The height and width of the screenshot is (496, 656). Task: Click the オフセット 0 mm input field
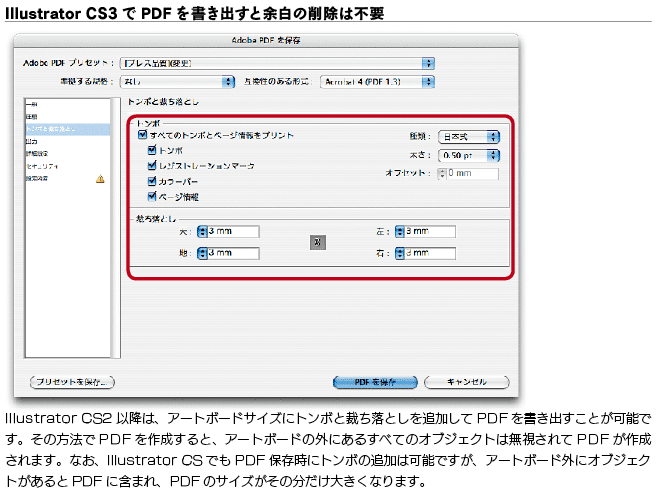pyautogui.click(x=473, y=174)
